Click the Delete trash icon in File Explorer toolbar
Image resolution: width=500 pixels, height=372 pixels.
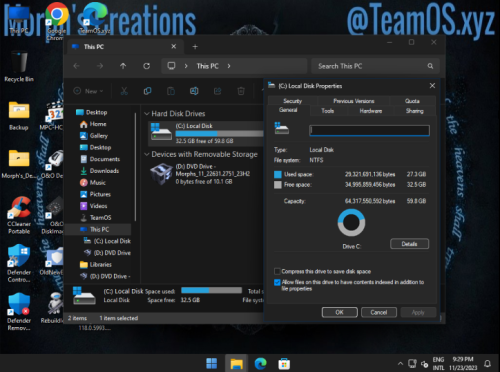click(241, 91)
